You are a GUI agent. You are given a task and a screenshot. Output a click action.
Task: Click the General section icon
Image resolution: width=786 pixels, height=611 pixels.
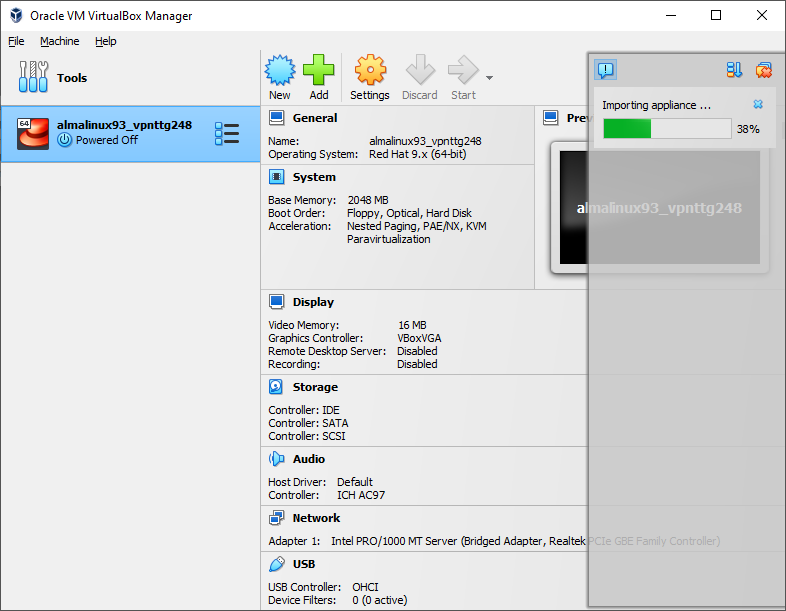click(x=276, y=118)
